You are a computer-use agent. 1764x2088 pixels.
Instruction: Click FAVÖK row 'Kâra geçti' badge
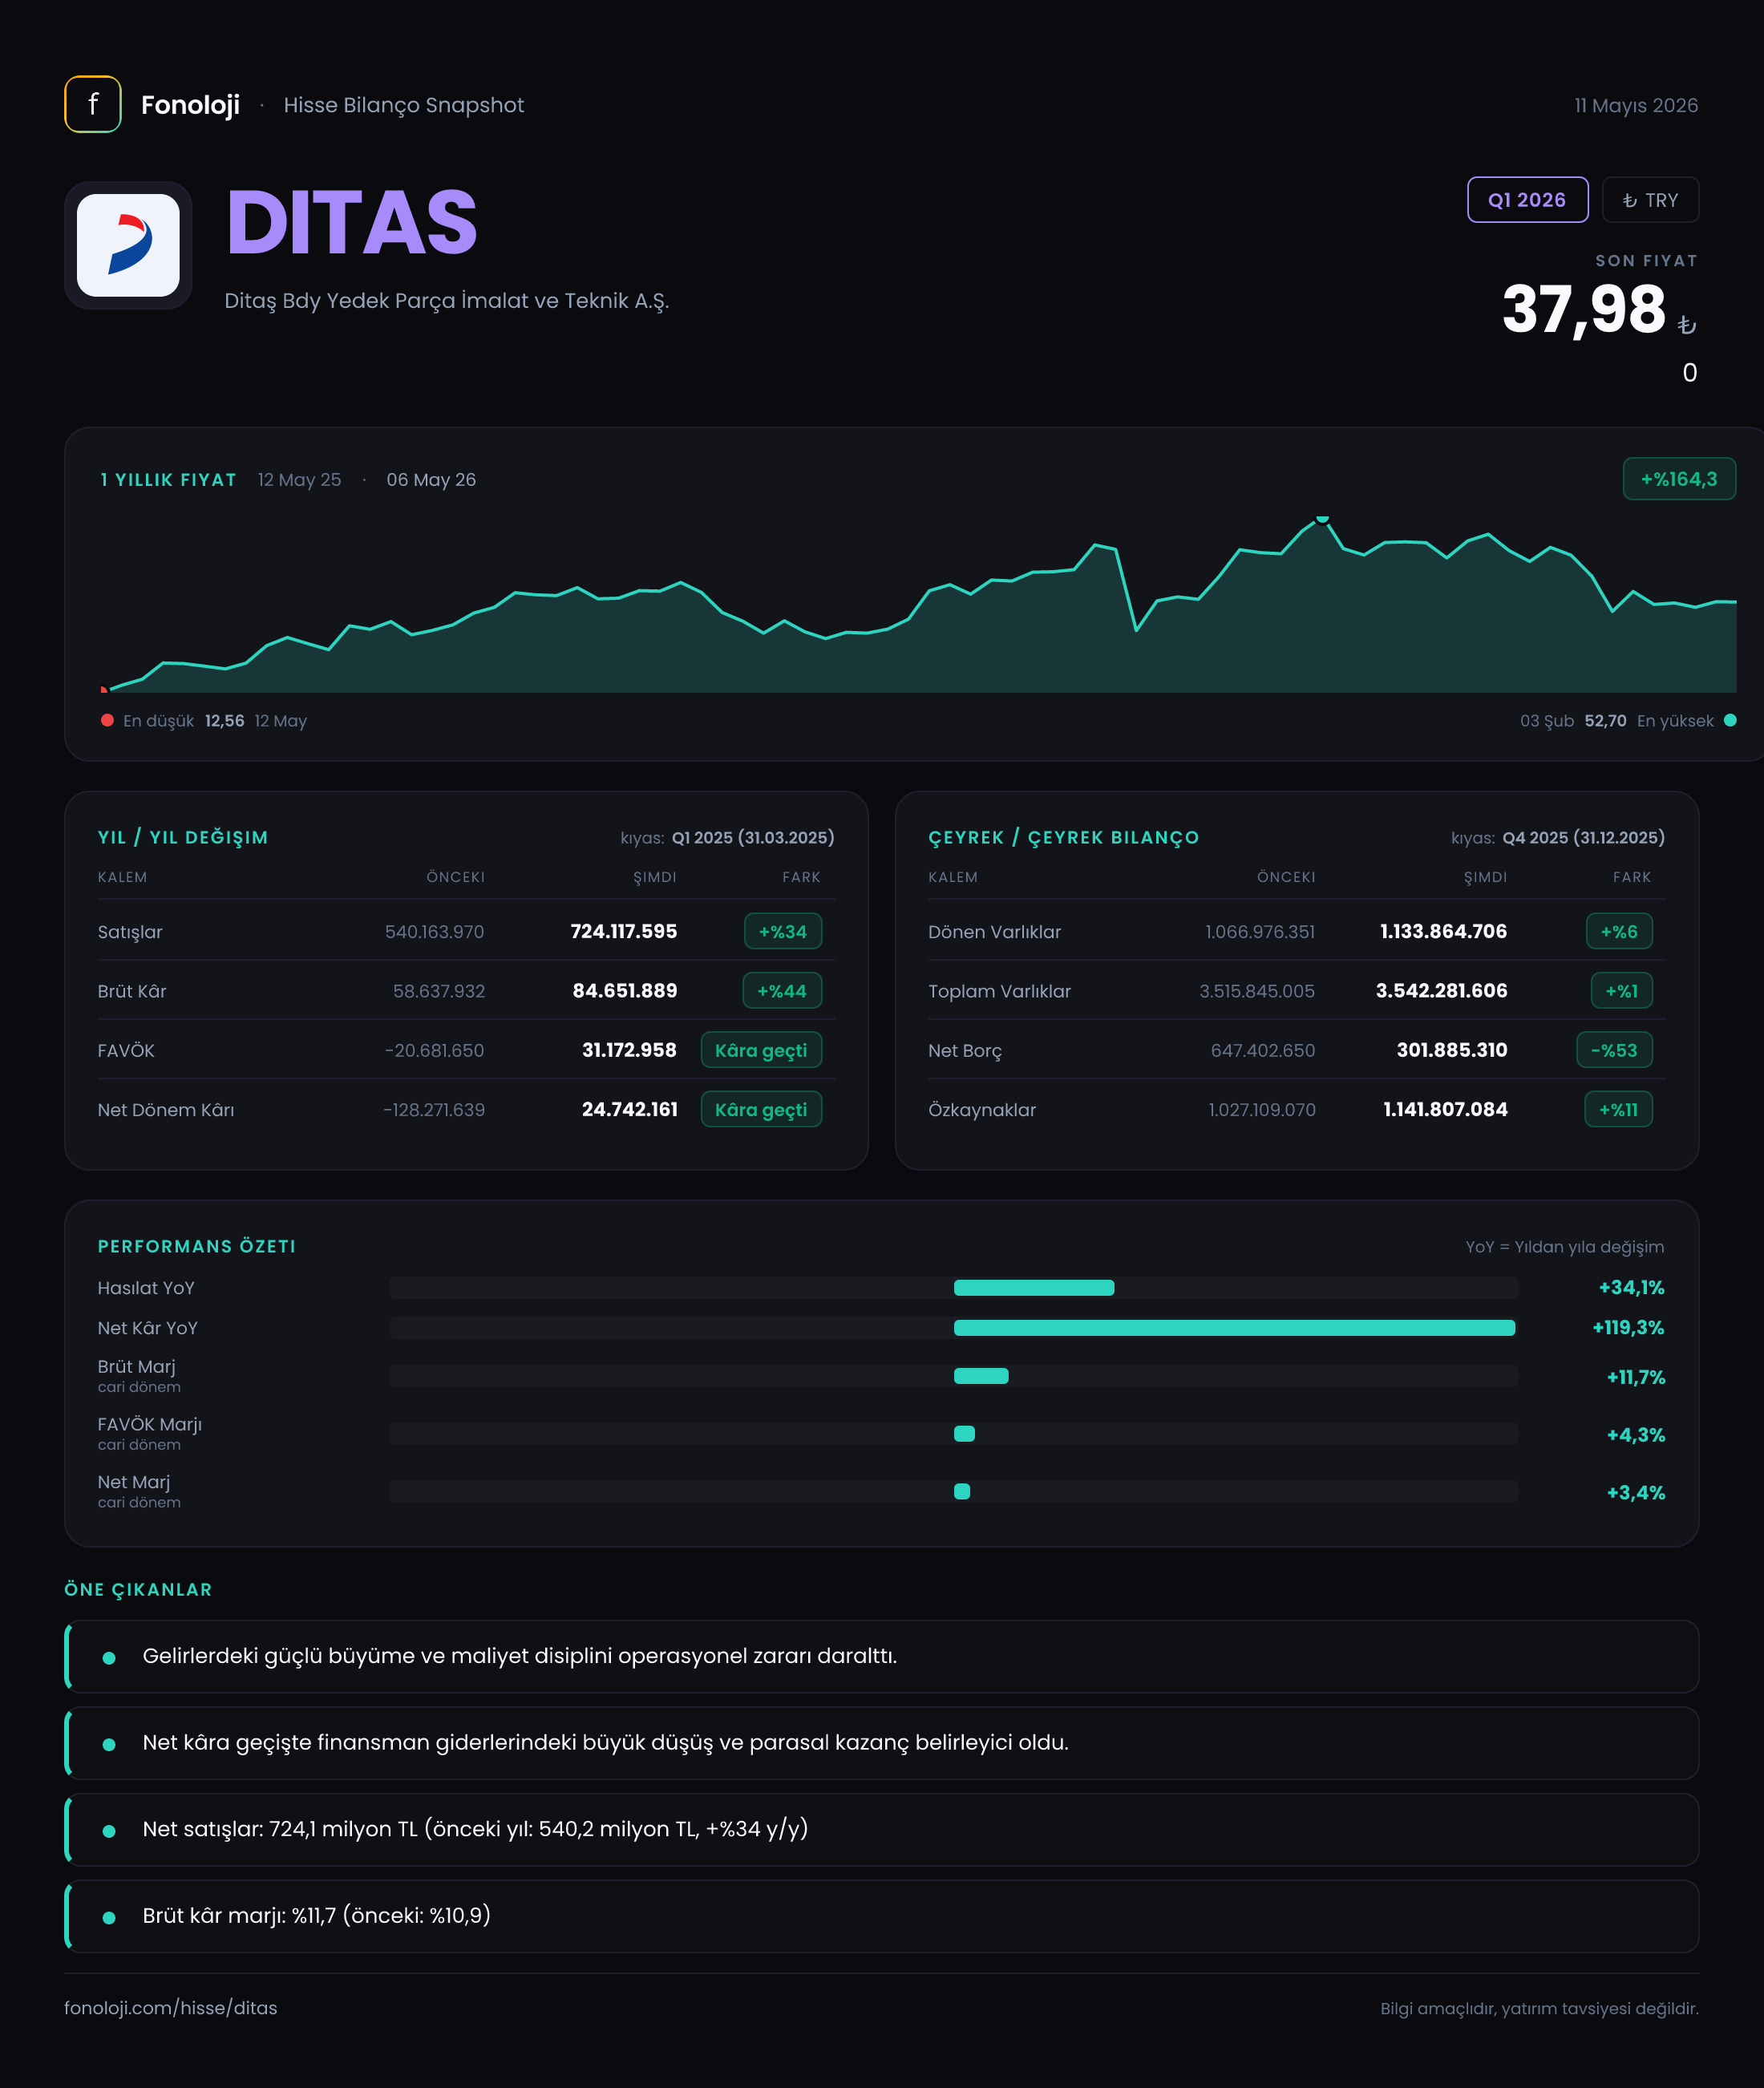tap(761, 1050)
